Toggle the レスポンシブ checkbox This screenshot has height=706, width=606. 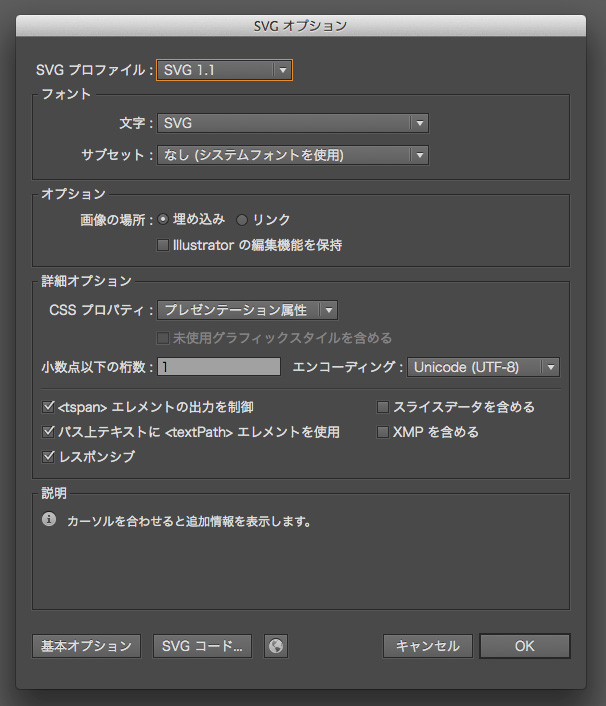pyautogui.click(x=48, y=457)
